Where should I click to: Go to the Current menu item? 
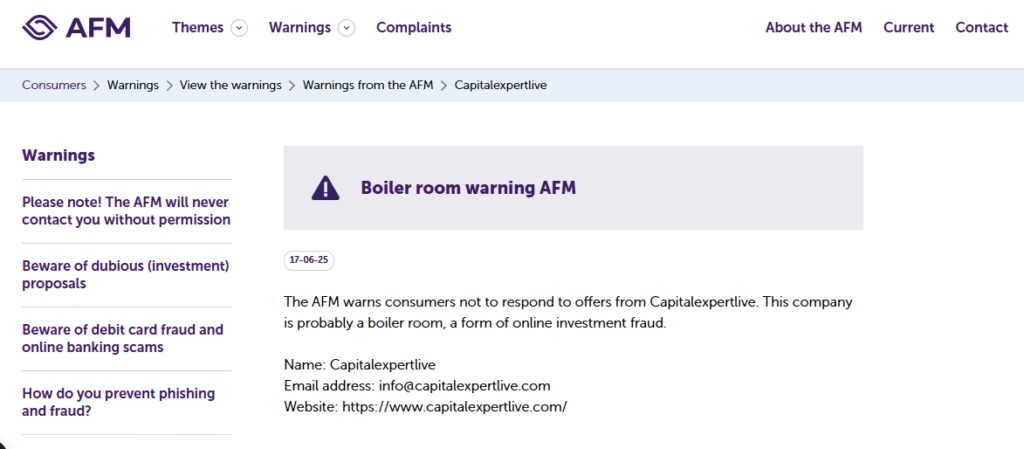pyautogui.click(x=908, y=27)
